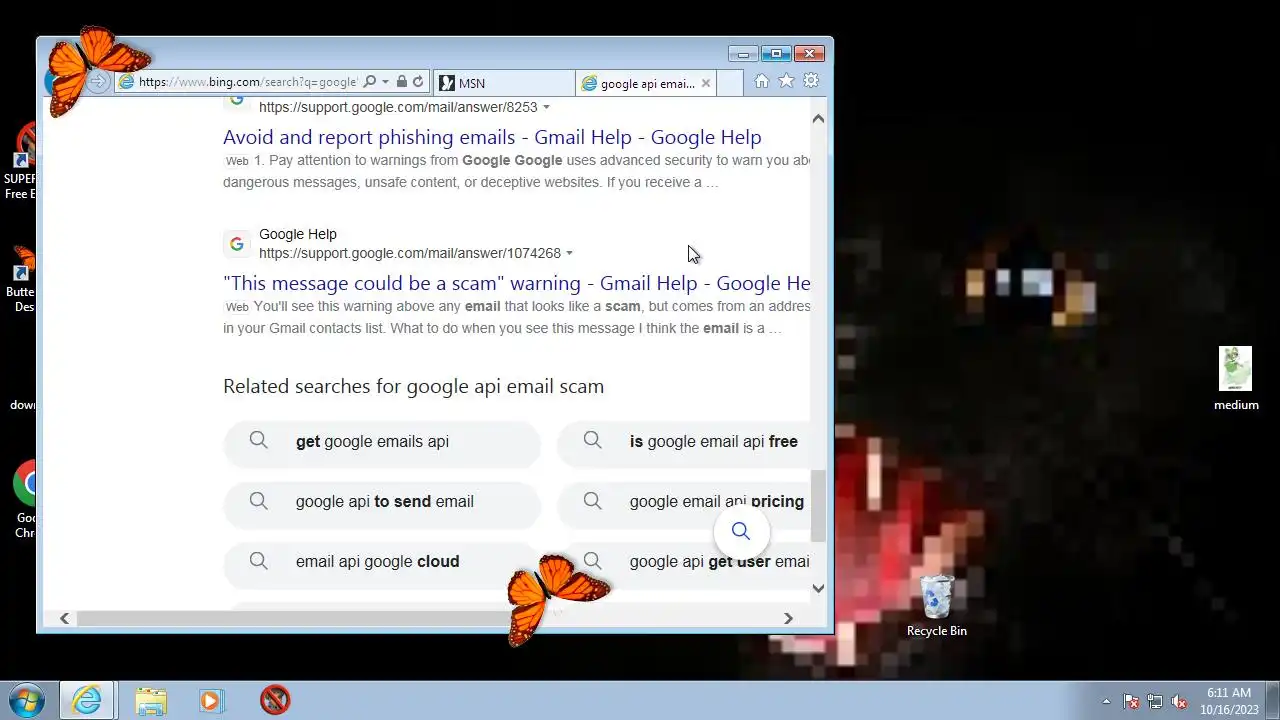Click the horizontal scrollbar thumb
This screenshot has width=1280, height=720.
tap(296, 618)
